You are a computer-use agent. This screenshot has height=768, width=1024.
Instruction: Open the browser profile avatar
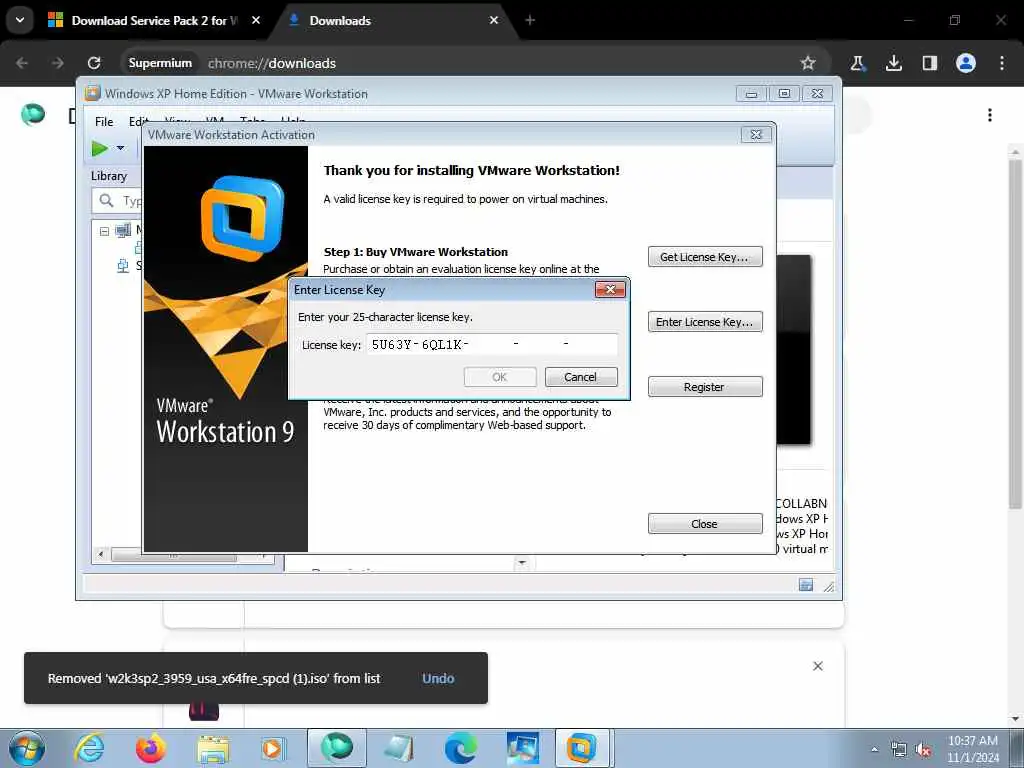966,63
